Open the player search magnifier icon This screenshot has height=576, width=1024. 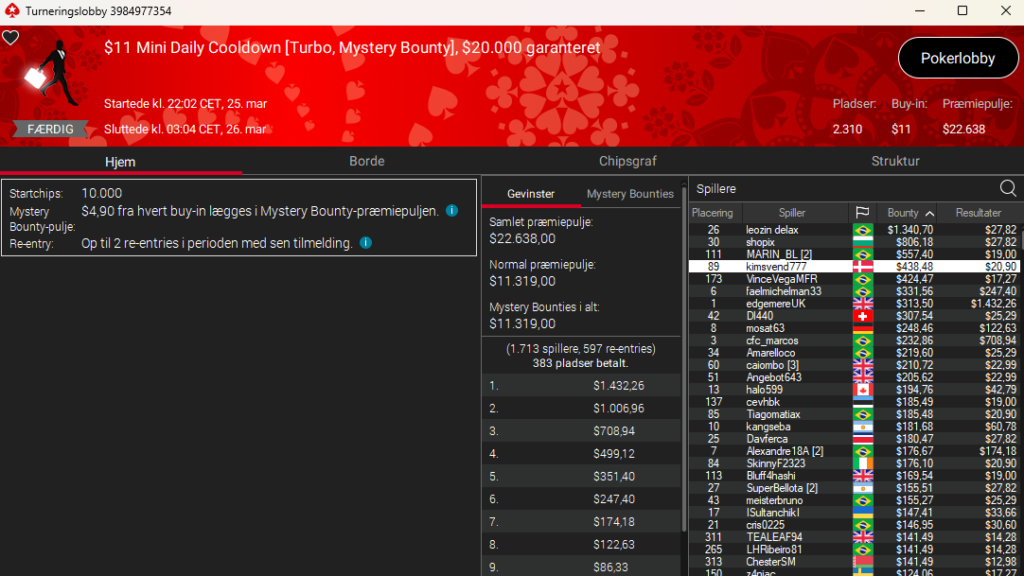click(1008, 188)
